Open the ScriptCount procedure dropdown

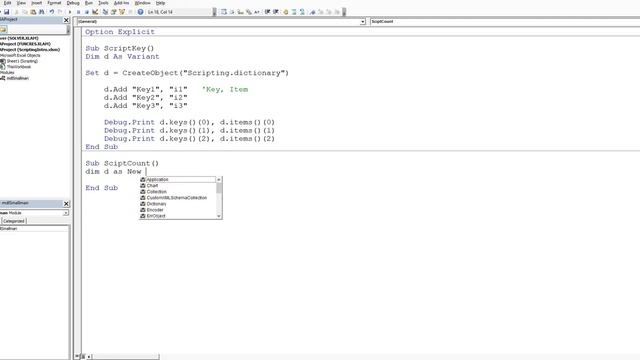click(x=504, y=22)
